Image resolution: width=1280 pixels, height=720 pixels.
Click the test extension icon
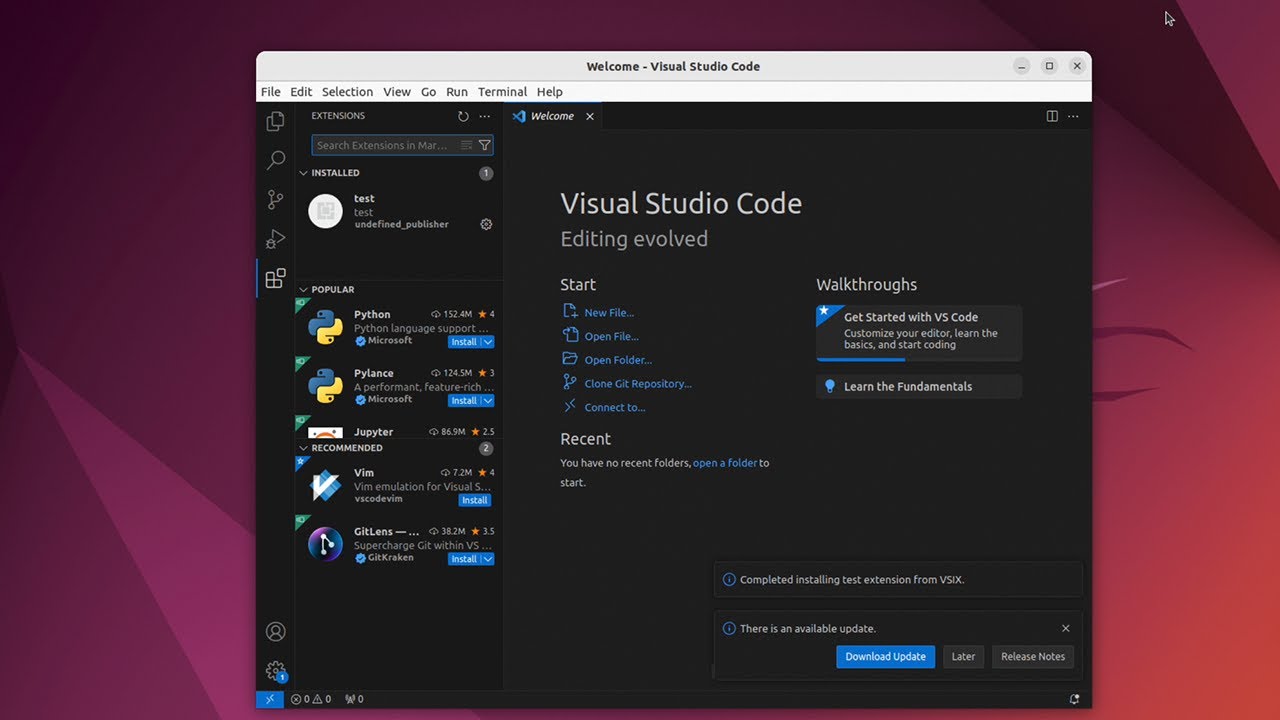click(325, 211)
